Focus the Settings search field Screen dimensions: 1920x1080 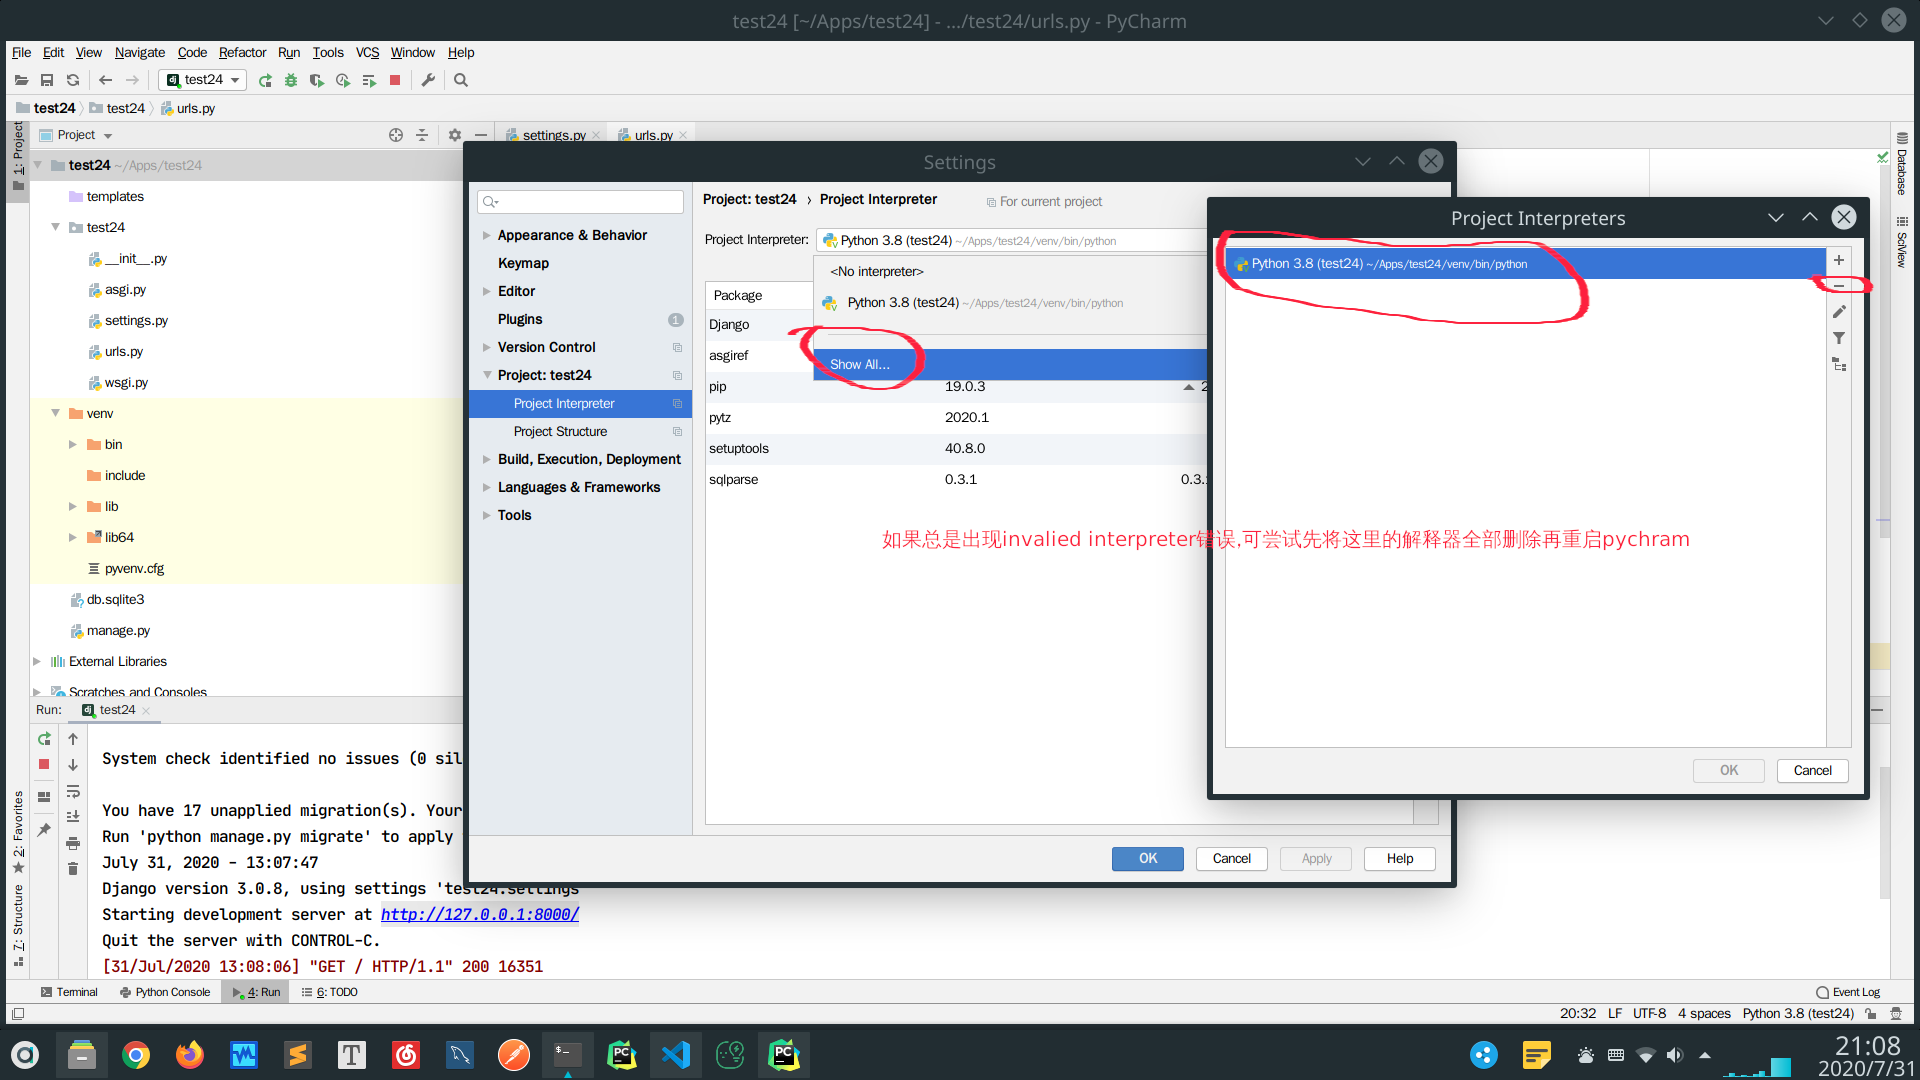tap(580, 201)
